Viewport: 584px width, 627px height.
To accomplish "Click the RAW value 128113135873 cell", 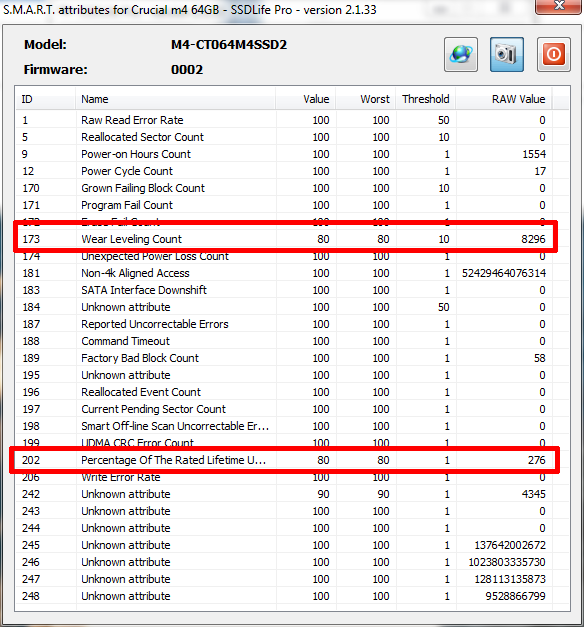I will (510, 579).
